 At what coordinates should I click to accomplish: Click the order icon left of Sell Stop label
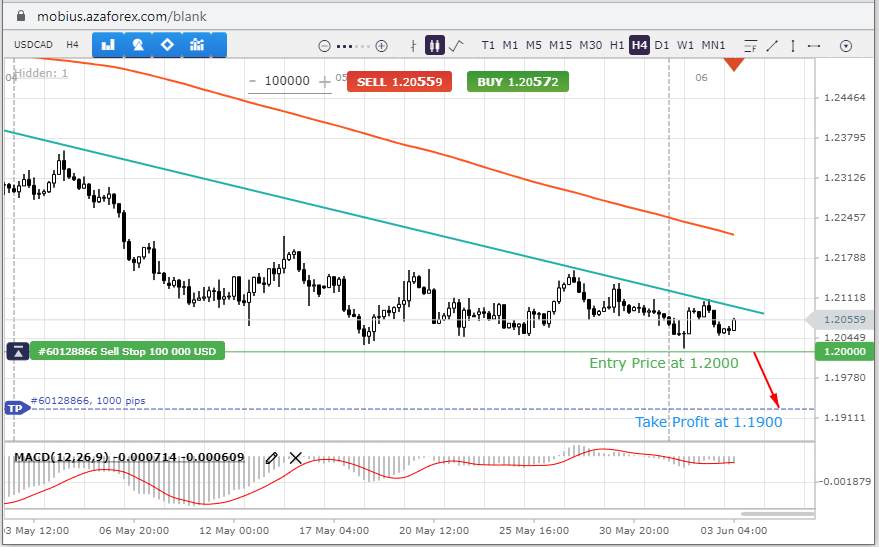pyautogui.click(x=18, y=351)
